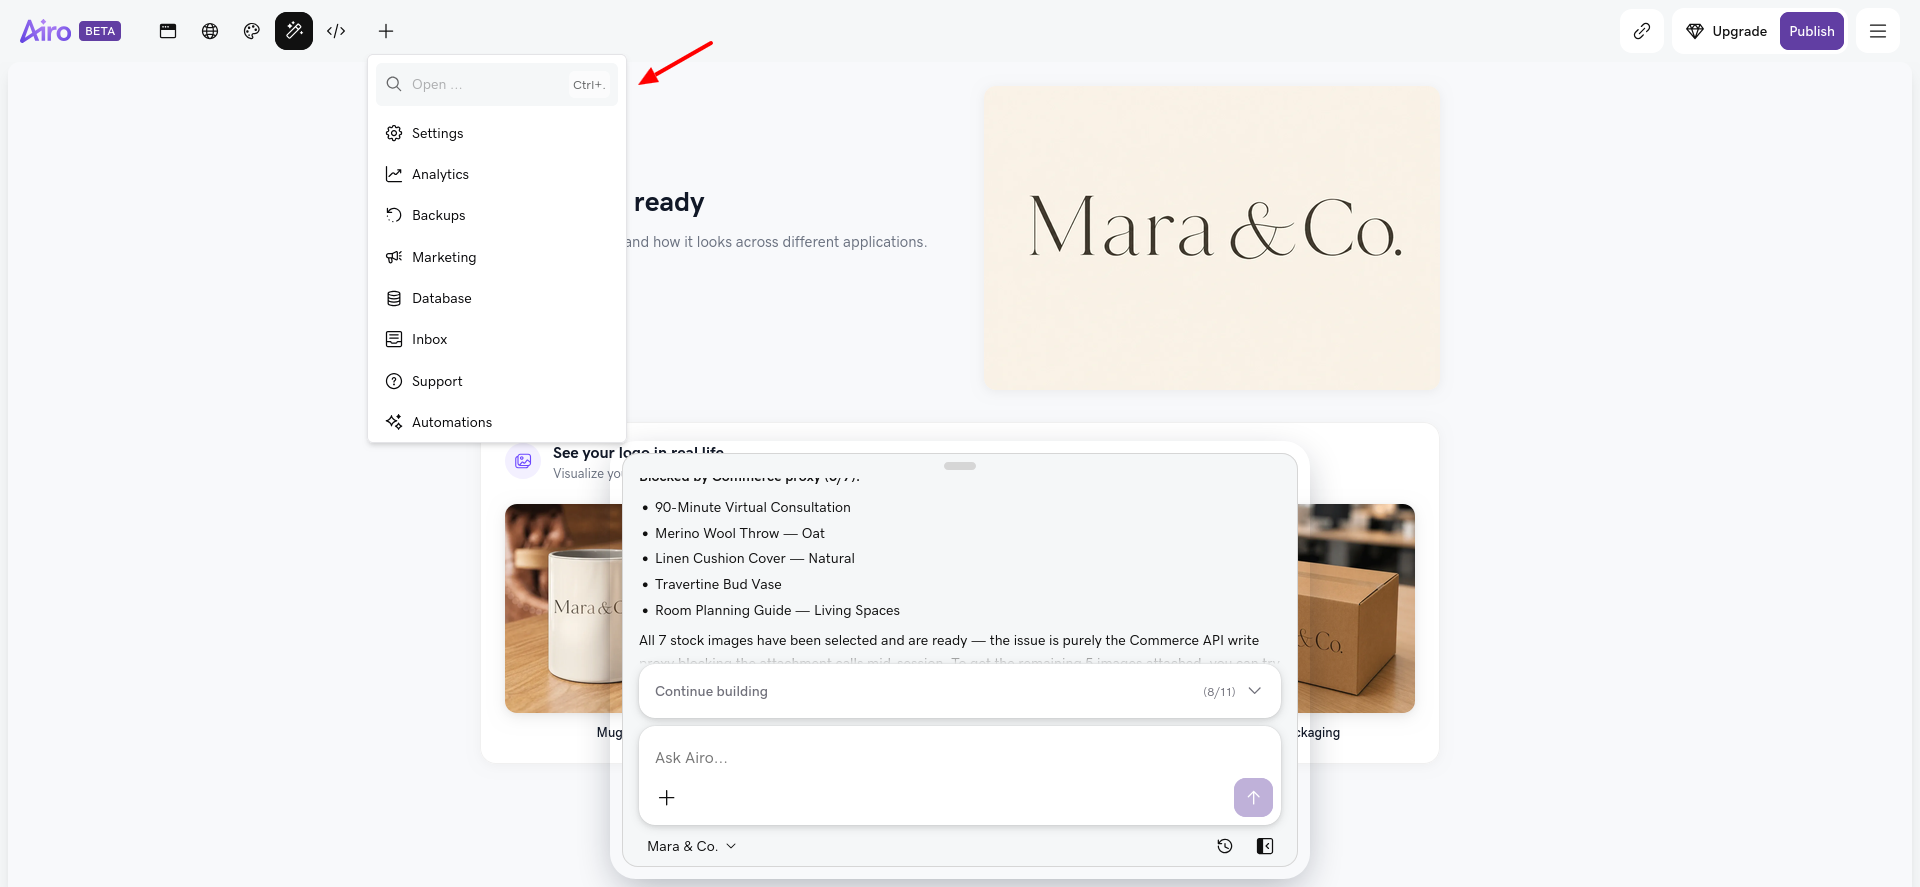Select text Linen Cushion Cover — Natural

click(x=755, y=558)
